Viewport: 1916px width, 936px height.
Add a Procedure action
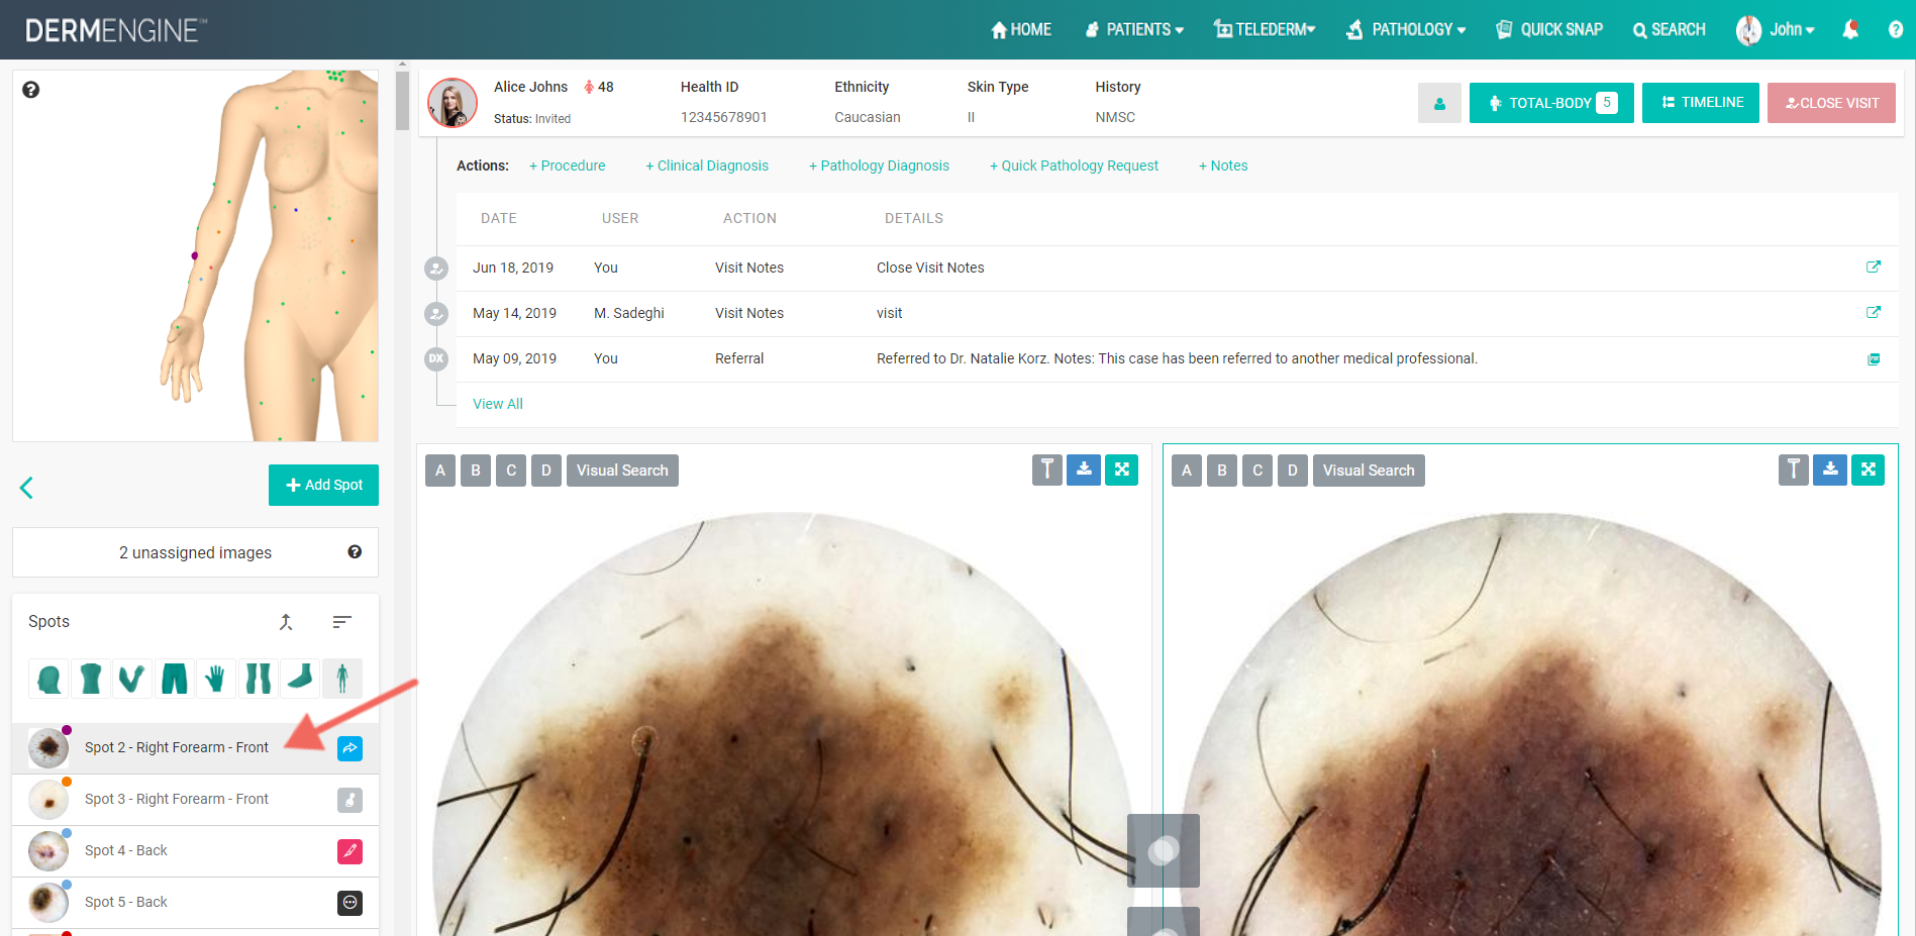click(567, 166)
